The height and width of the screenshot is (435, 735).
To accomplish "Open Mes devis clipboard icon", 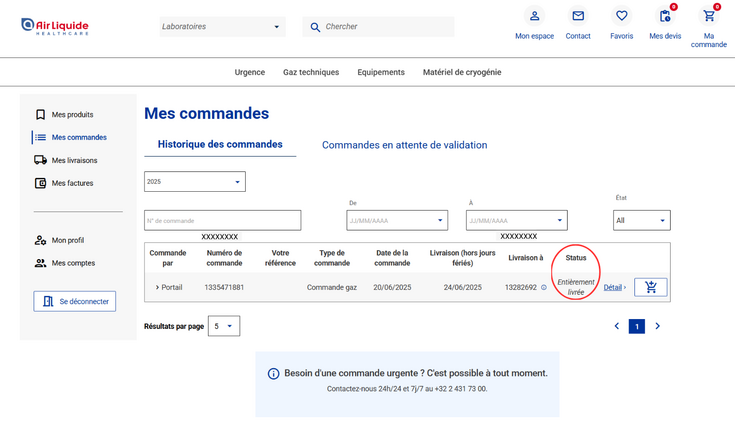I will [x=665, y=16].
